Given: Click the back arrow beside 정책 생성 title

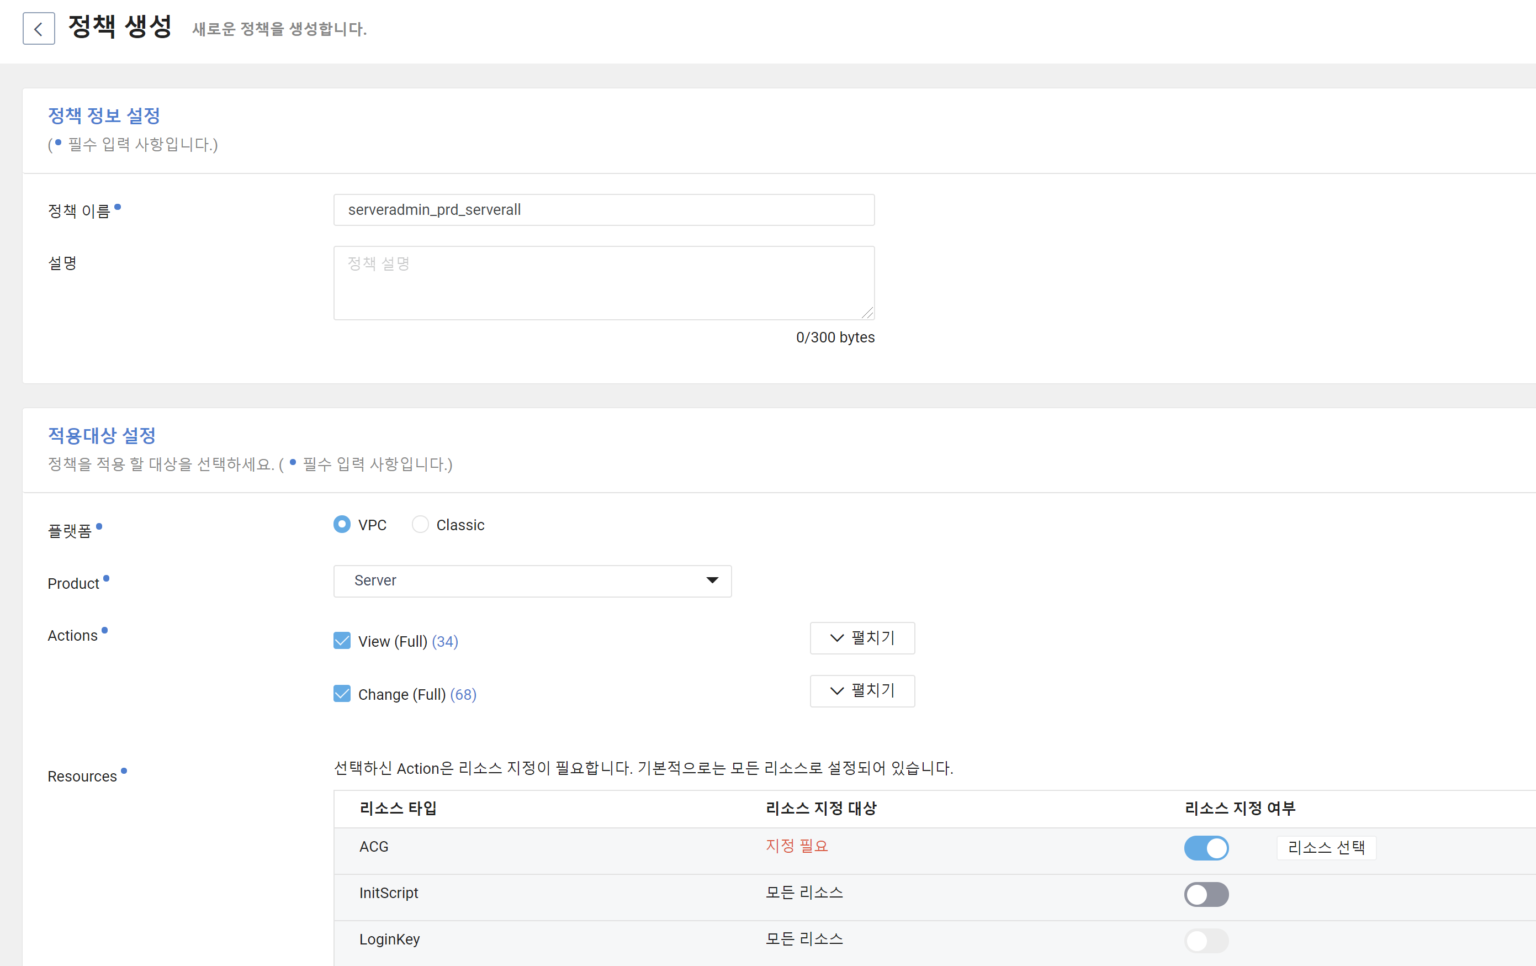Looking at the screenshot, I should 38,28.
